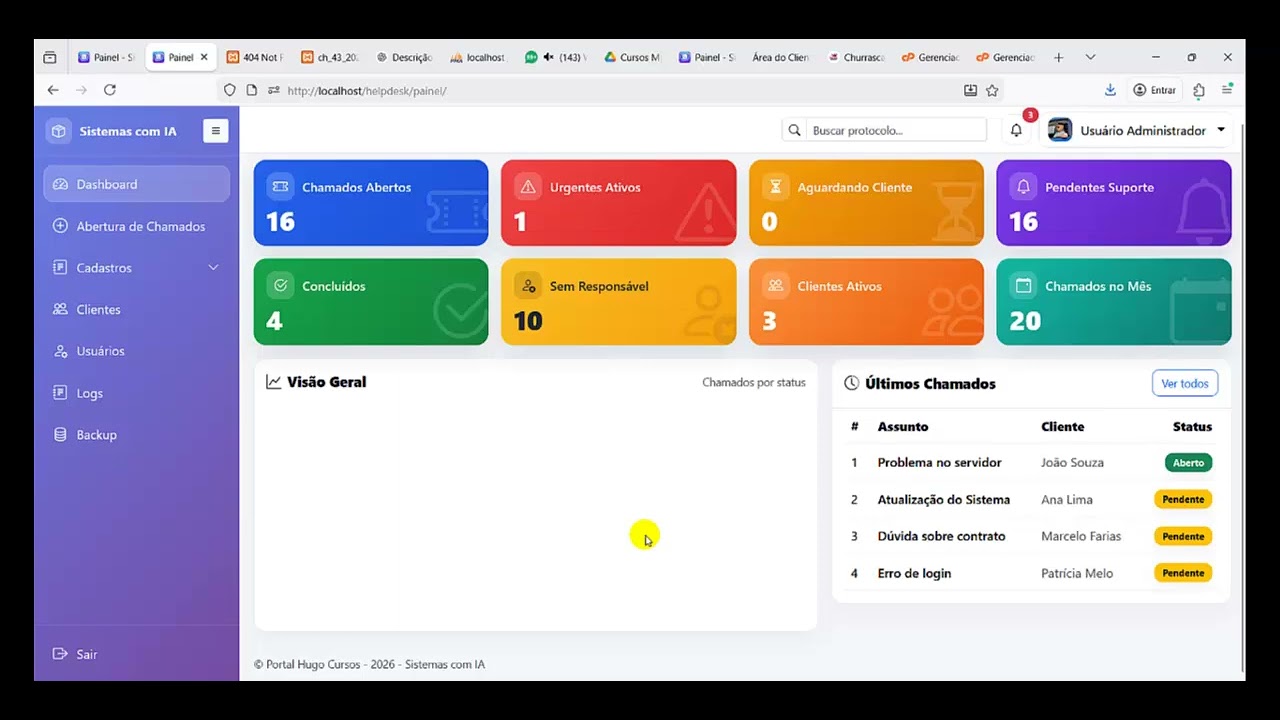Switch to the Área do Cliente tab
1280x720 pixels.
(781, 57)
